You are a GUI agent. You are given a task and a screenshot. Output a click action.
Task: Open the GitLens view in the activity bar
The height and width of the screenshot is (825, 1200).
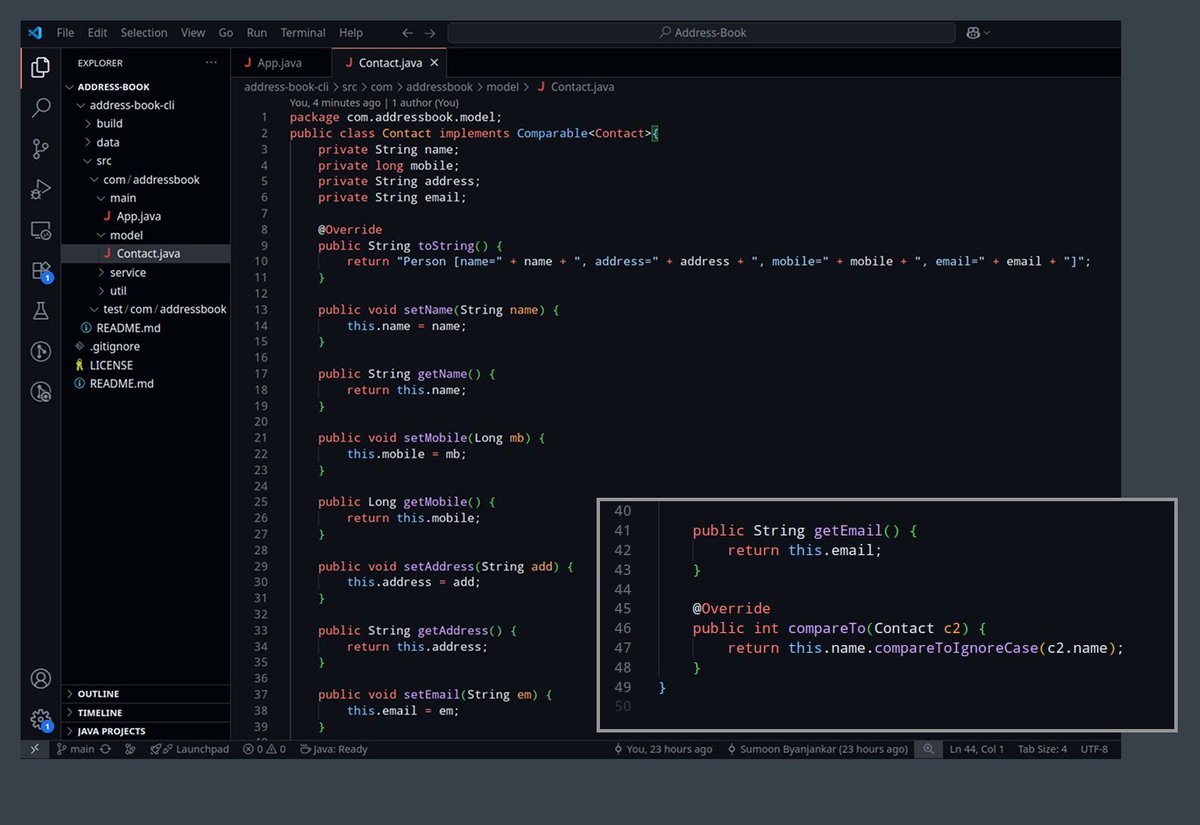(x=40, y=351)
